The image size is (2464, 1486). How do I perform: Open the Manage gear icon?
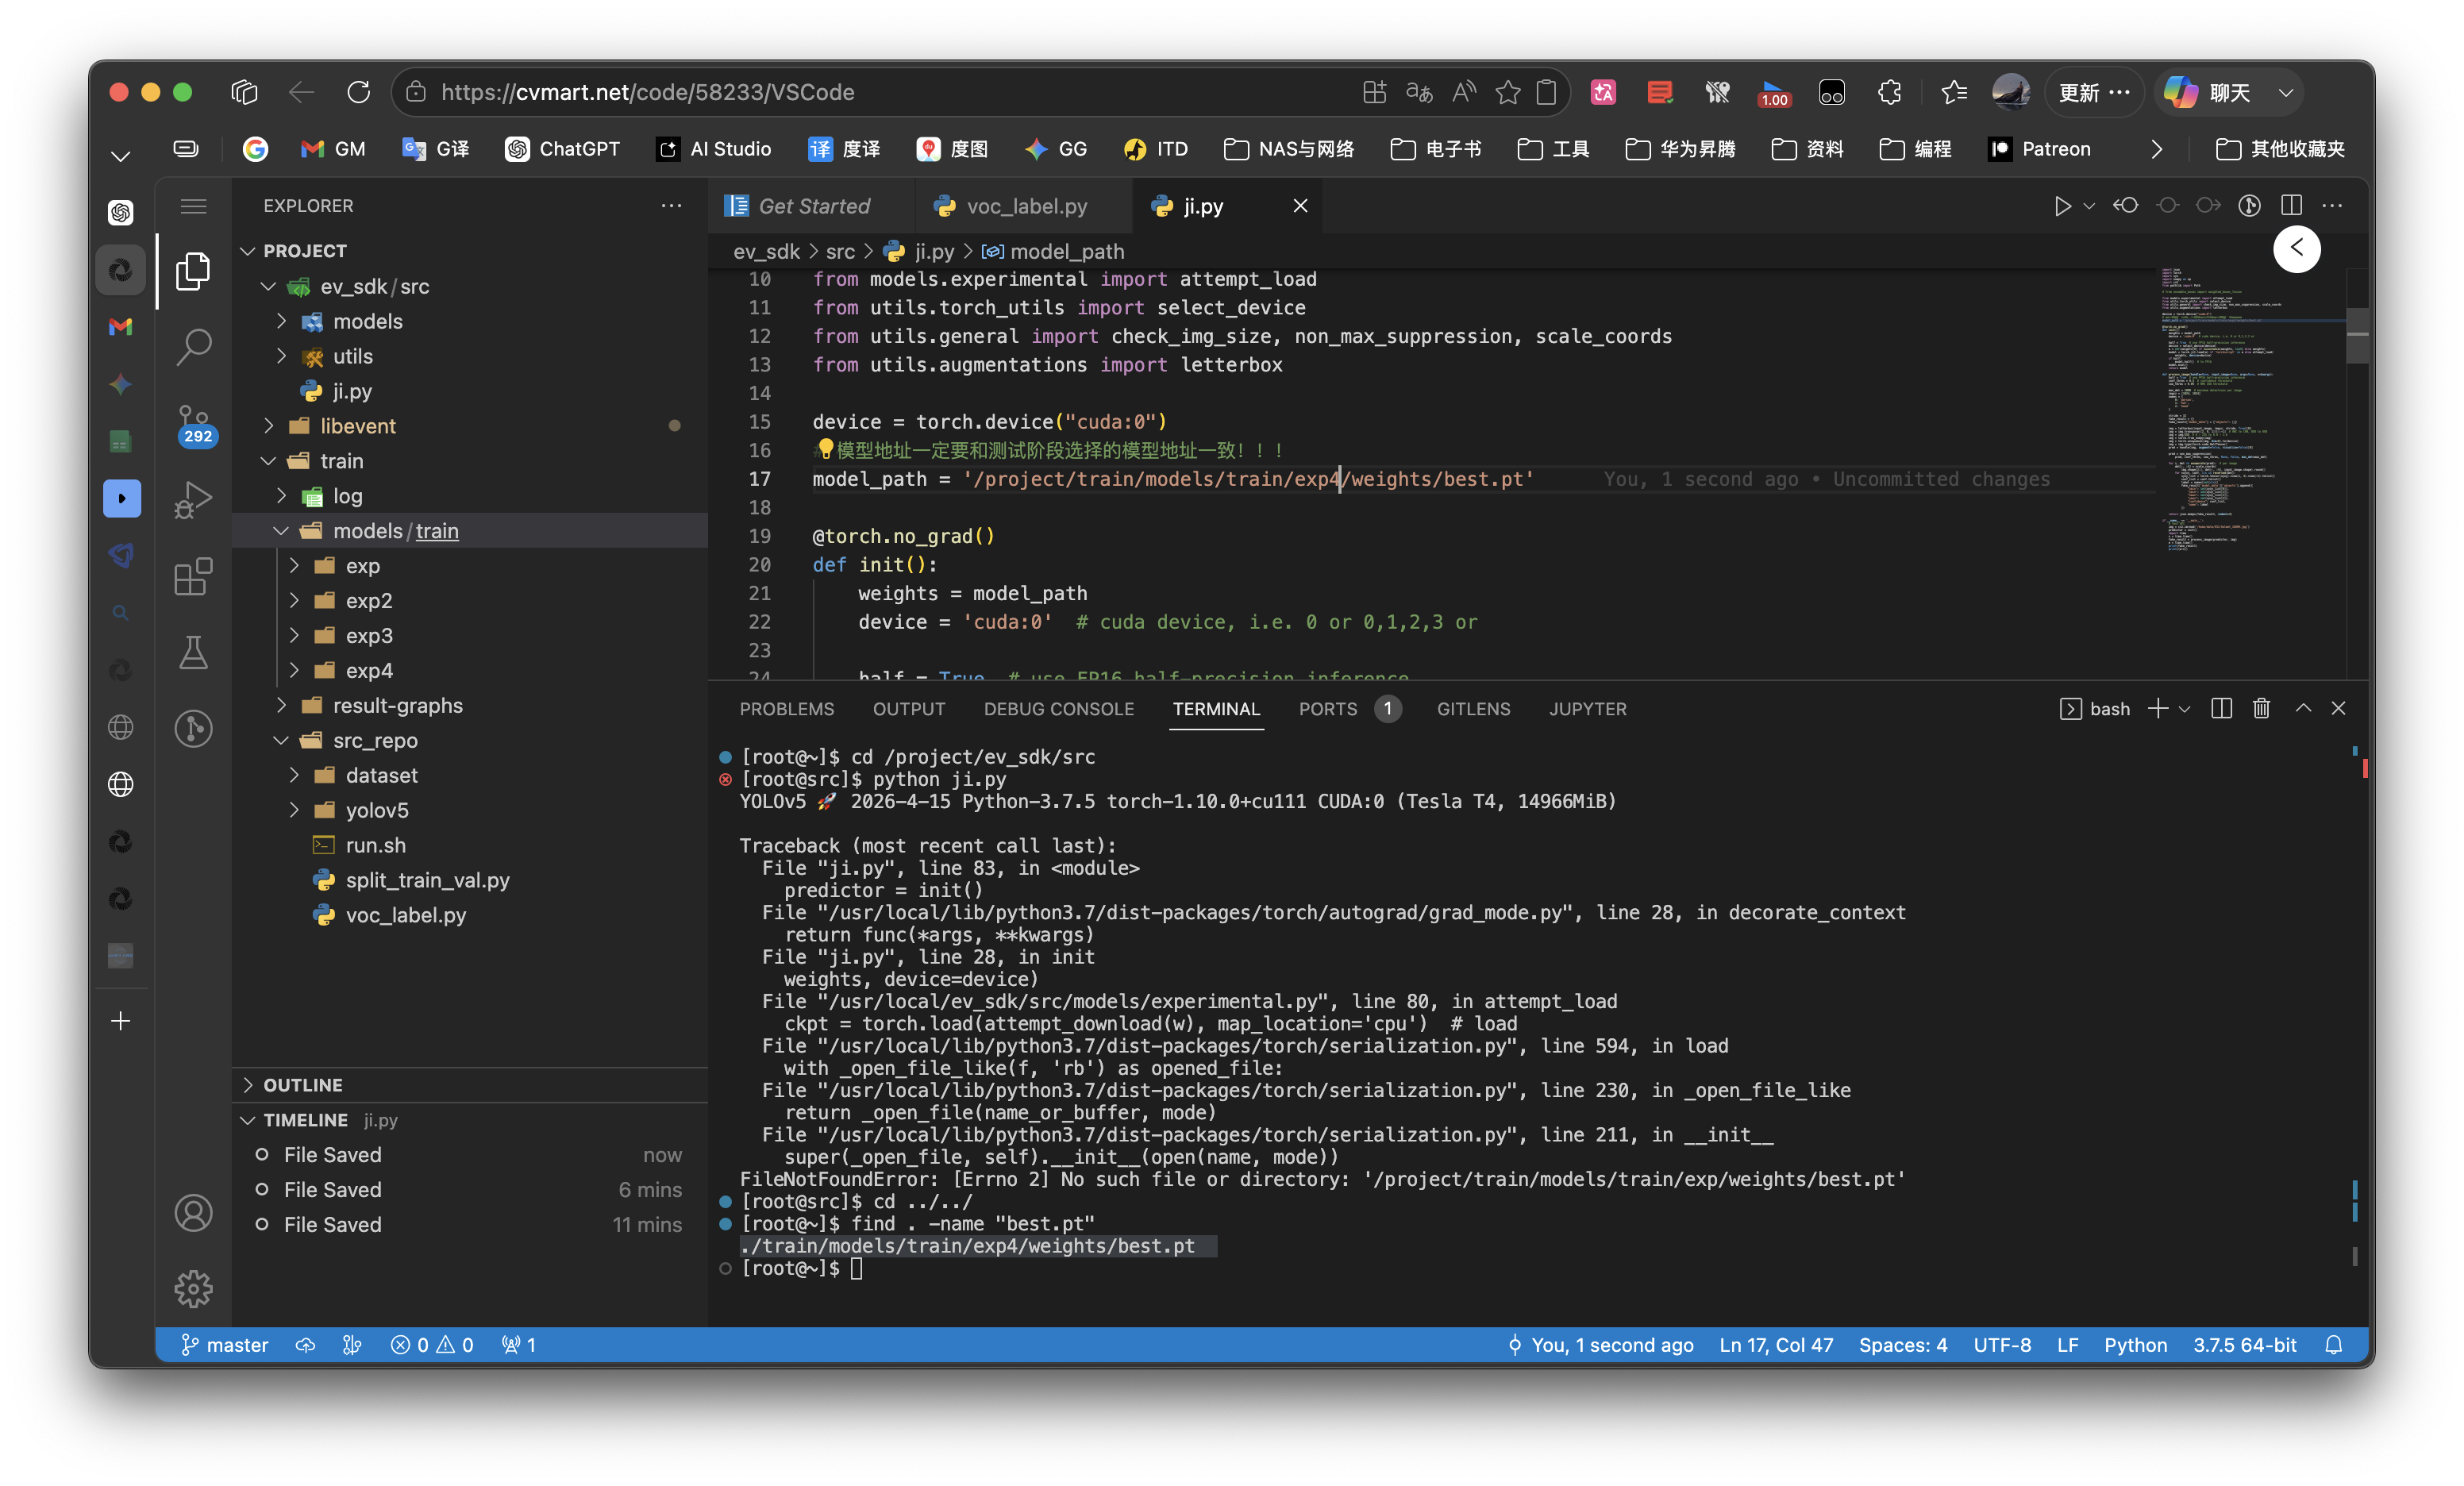click(193, 1288)
